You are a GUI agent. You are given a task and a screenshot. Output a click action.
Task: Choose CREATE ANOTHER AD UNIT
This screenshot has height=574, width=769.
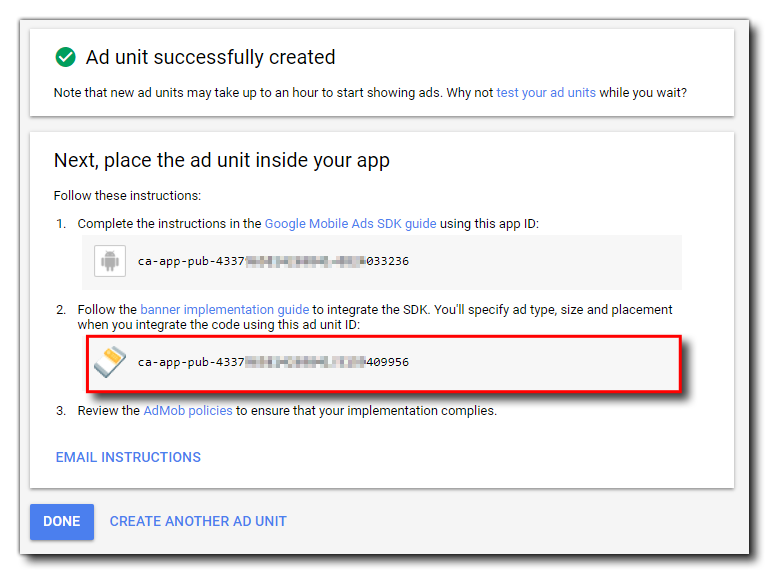[x=198, y=521]
